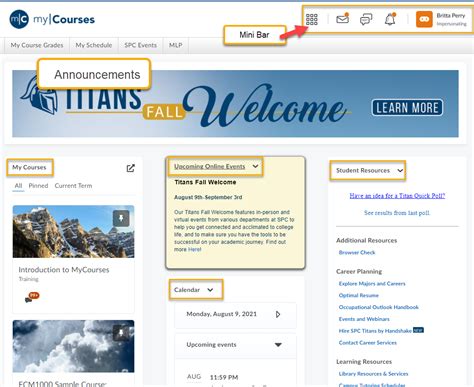Screen dimensions: 474x387
Task: Open the Browser Check link
Action: (357, 252)
